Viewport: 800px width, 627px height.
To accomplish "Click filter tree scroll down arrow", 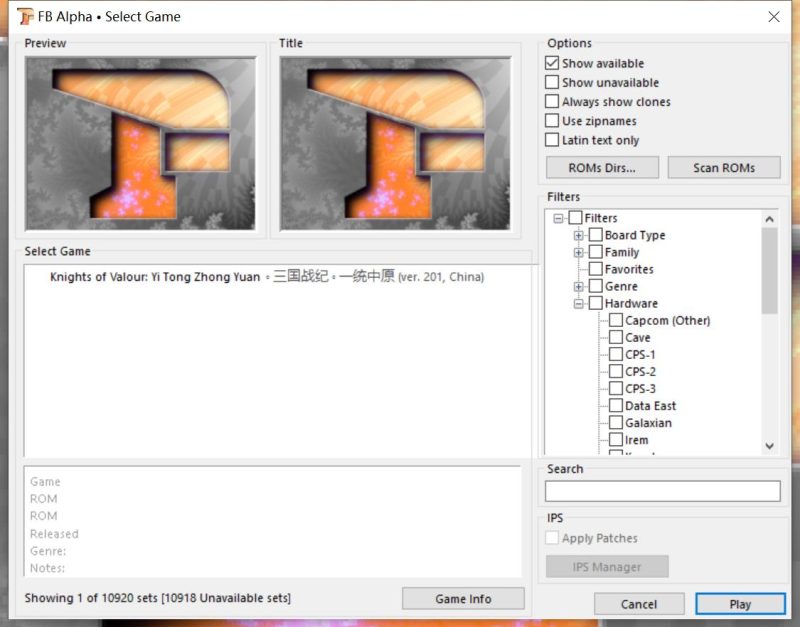I will coord(769,446).
